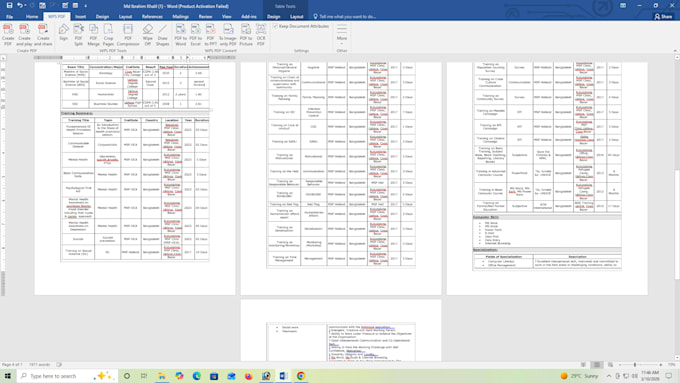680x383 pixels.
Task: Click the weather widget in taskbar
Action: point(579,376)
